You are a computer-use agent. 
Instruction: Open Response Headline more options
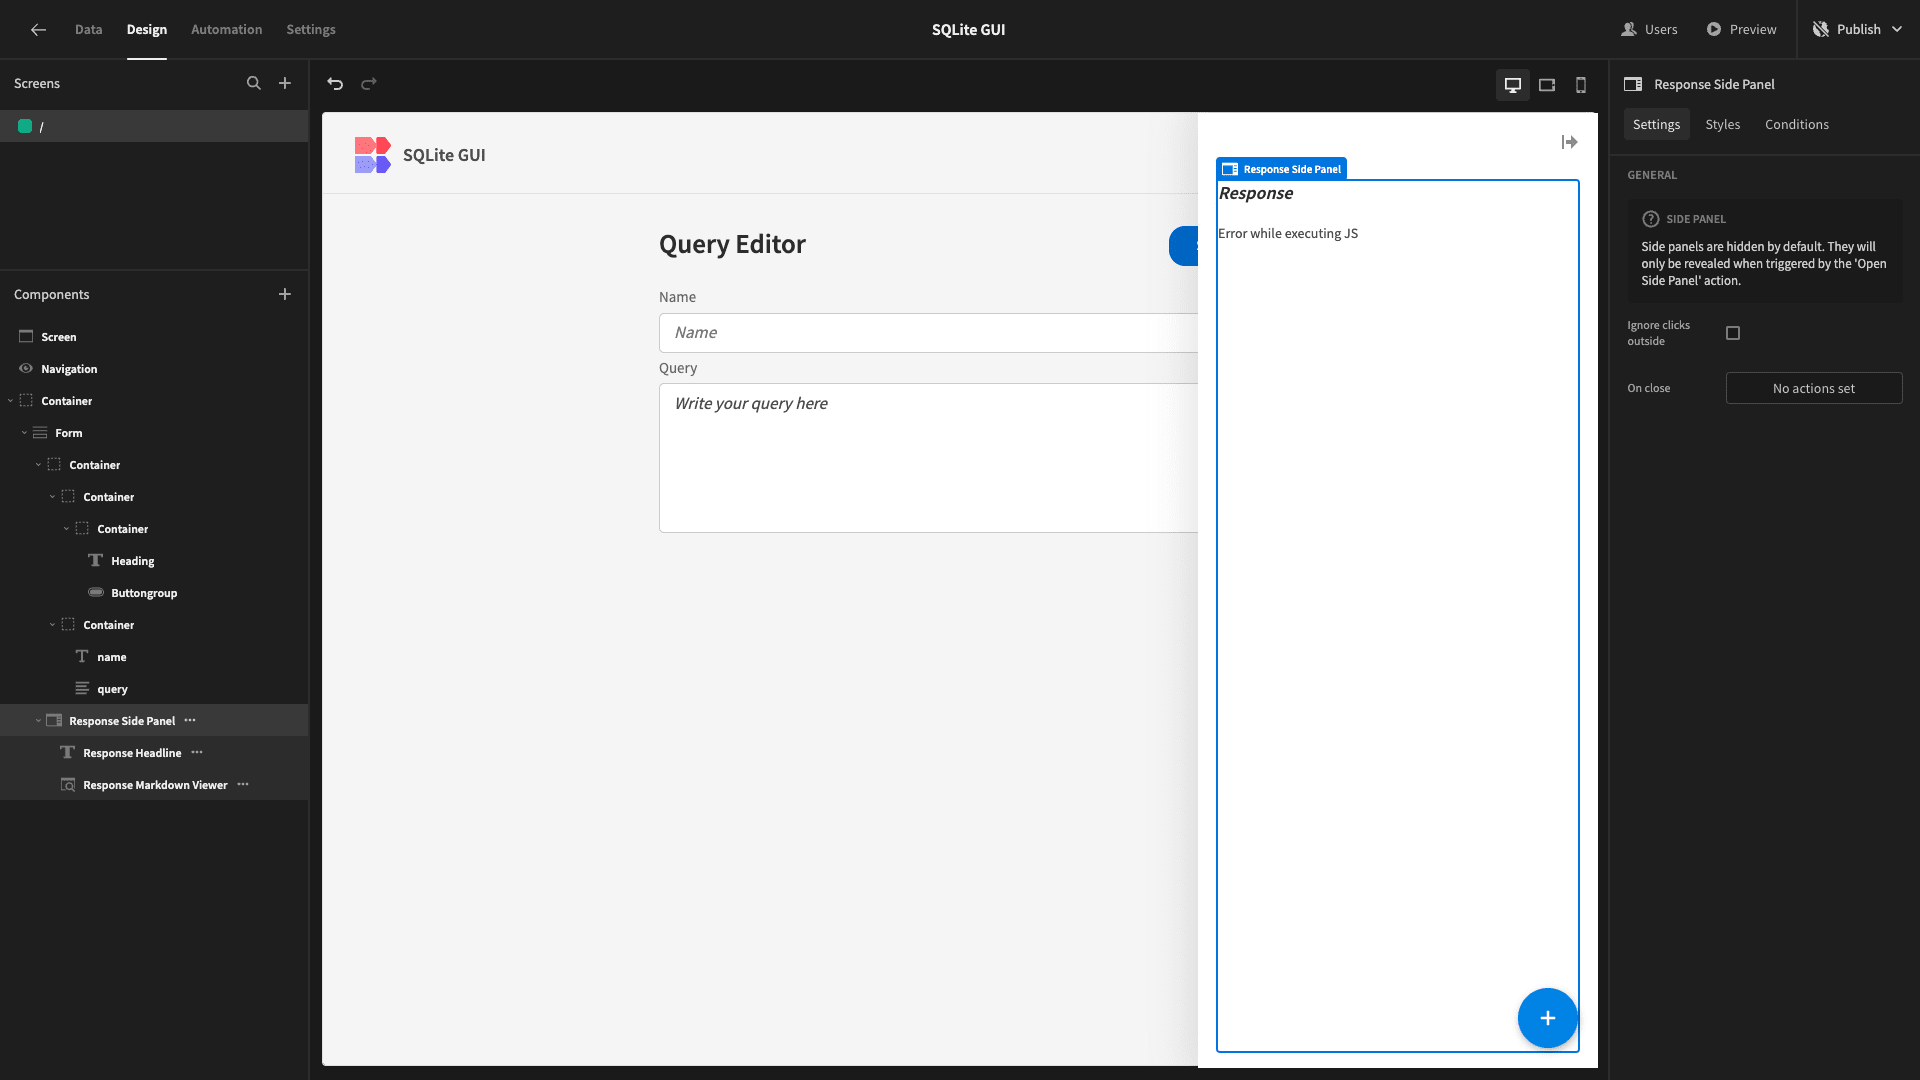point(197,752)
